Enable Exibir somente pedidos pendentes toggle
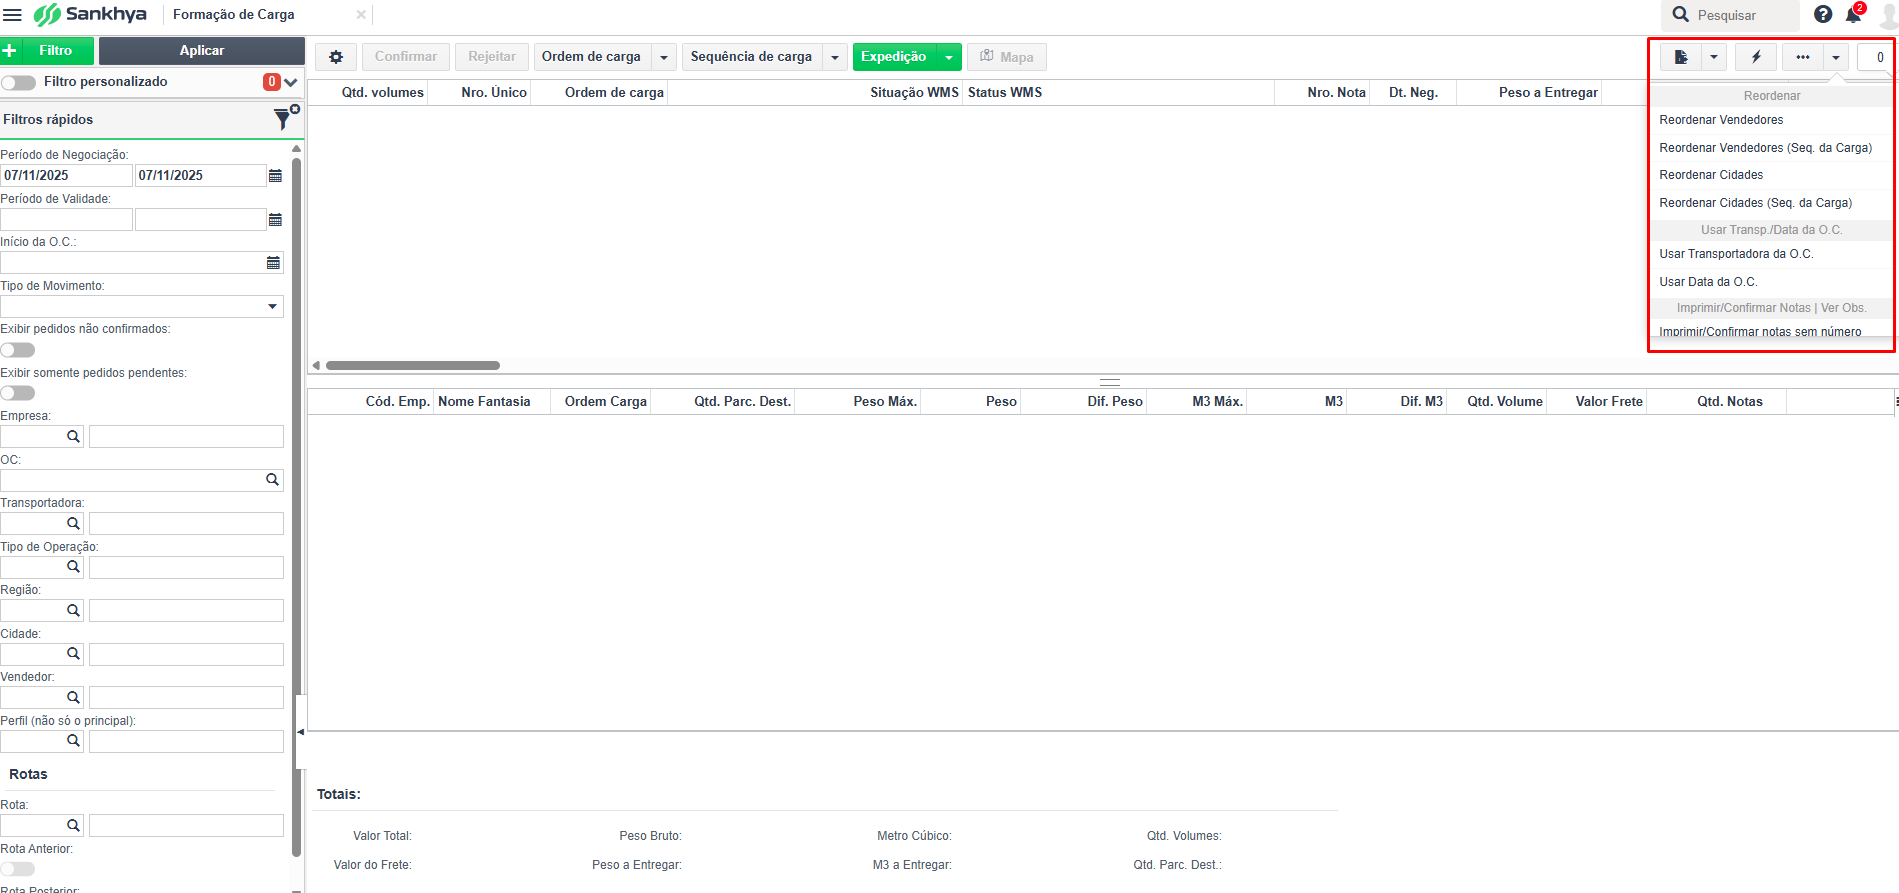The width and height of the screenshot is (1899, 893). [18, 393]
